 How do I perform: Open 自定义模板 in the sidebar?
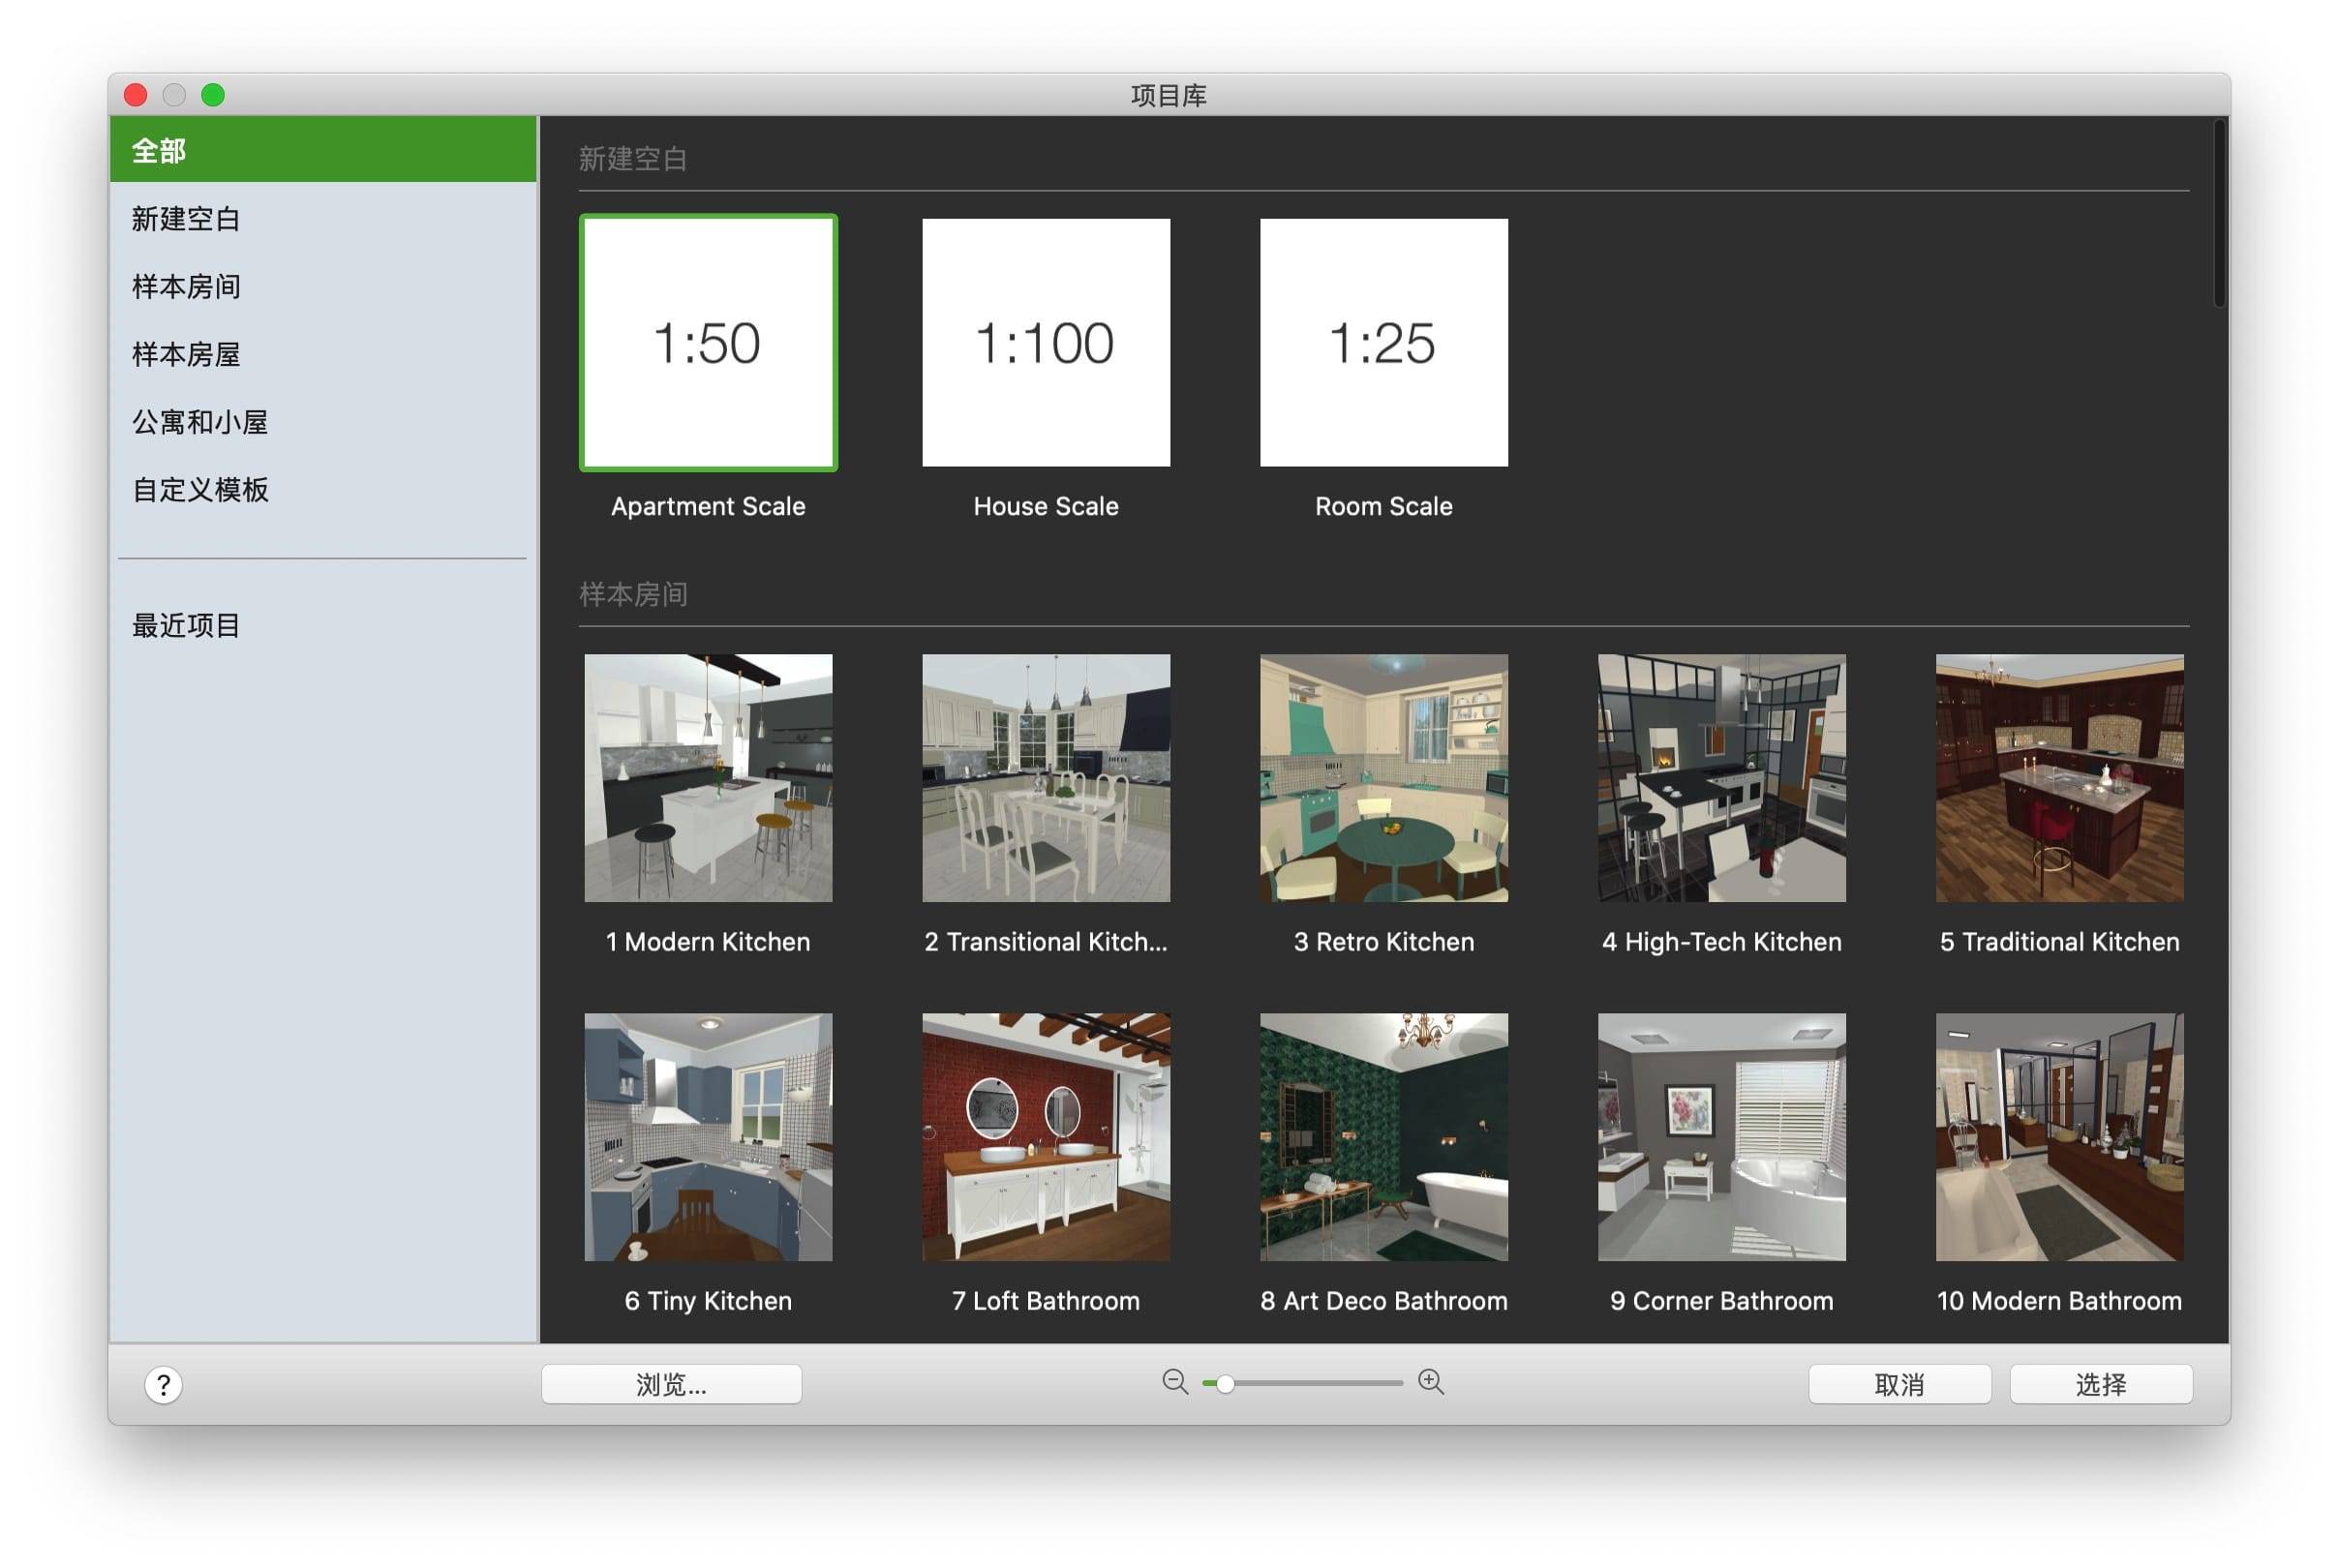200,490
